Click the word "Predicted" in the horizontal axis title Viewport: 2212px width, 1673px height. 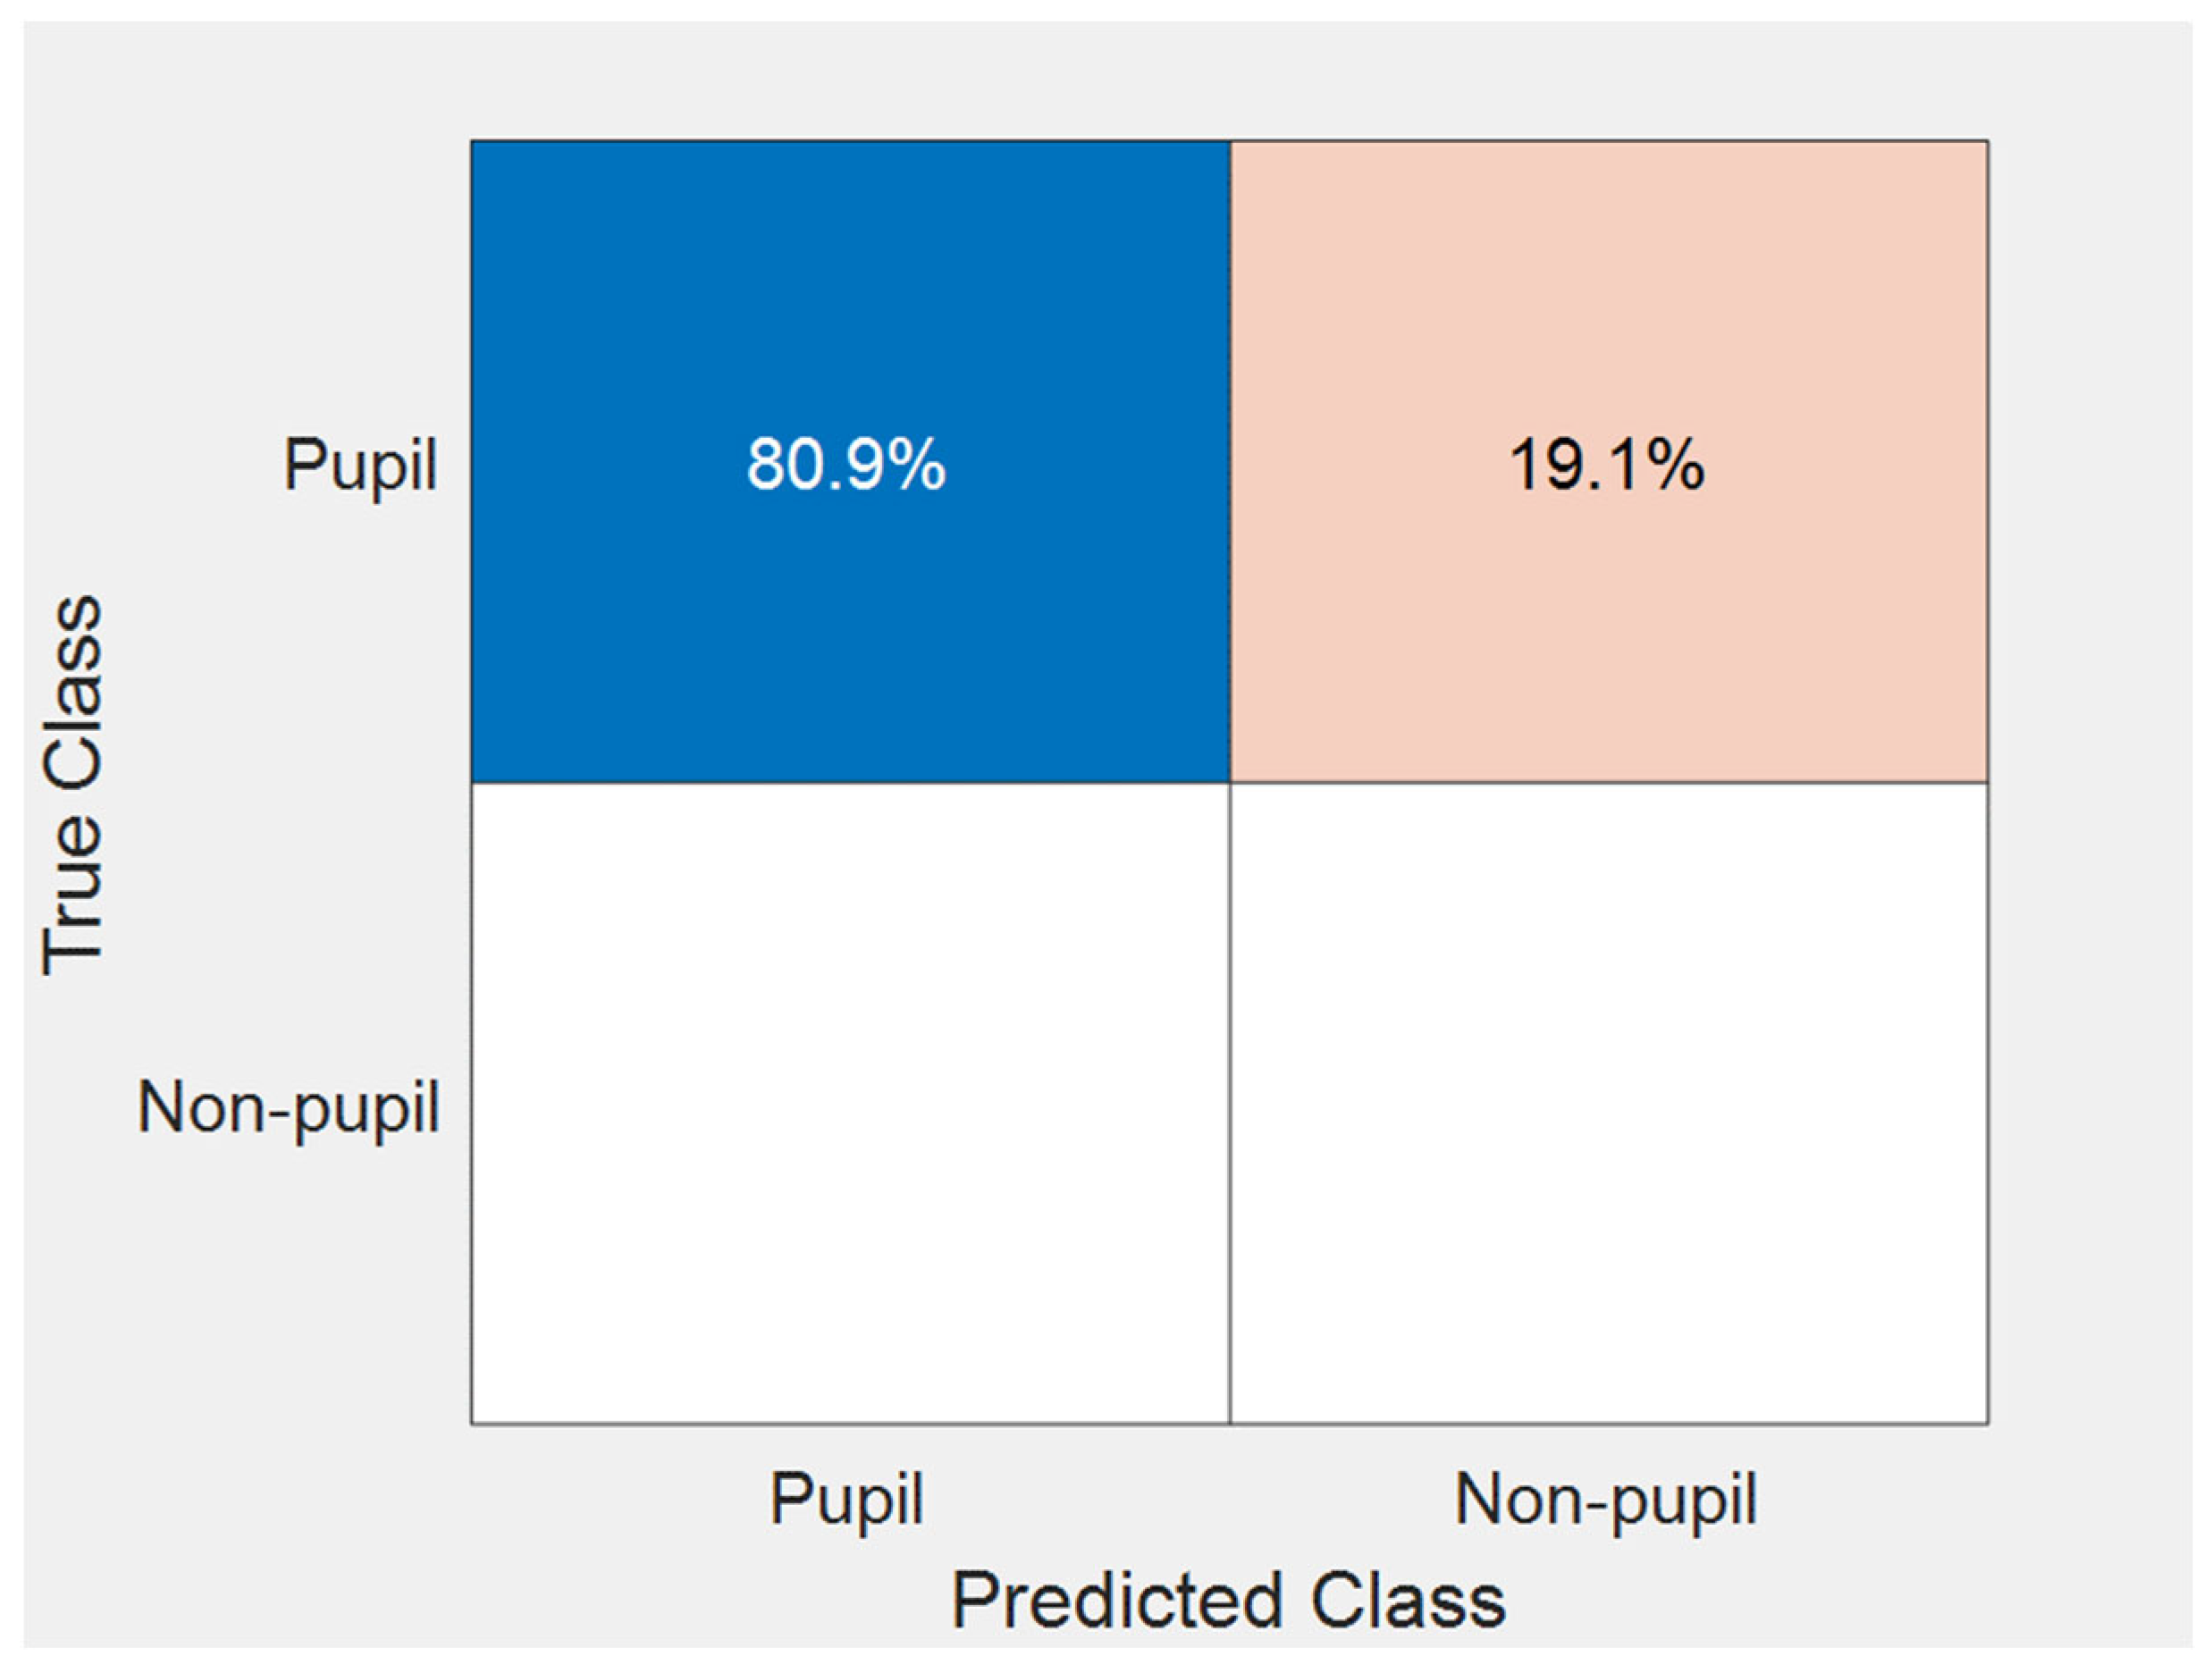pos(1116,1600)
